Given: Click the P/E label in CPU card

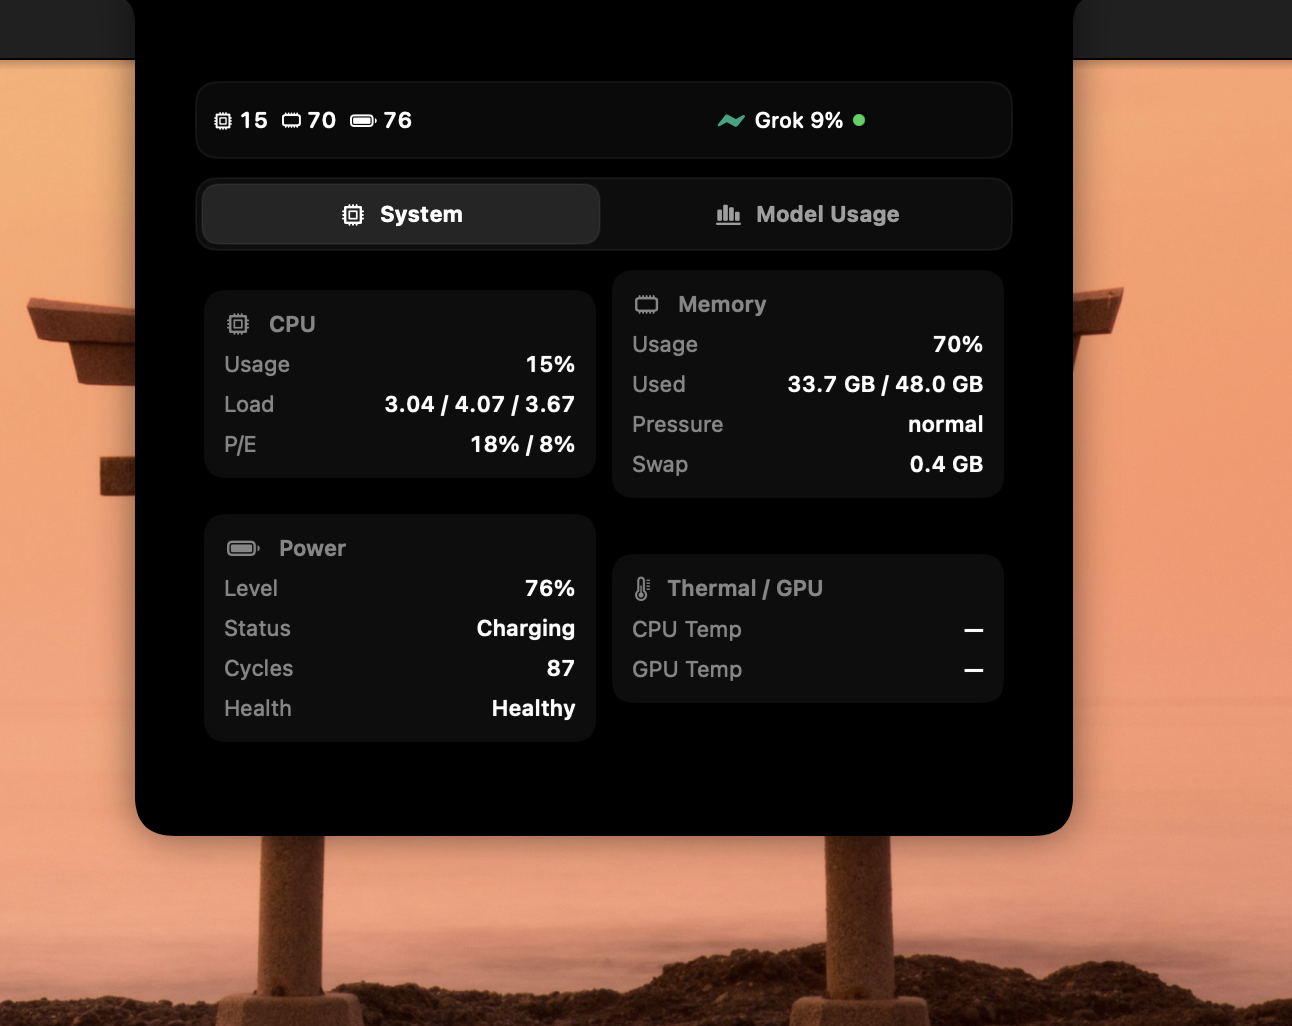Looking at the screenshot, I should tap(240, 444).
